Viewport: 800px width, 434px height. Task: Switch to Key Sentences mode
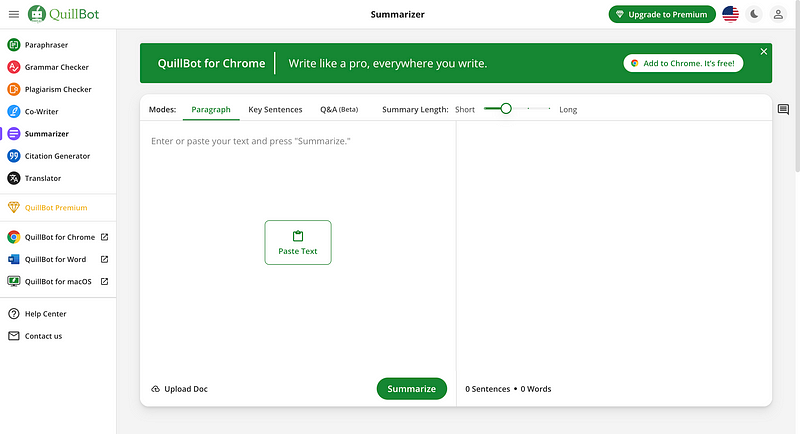[x=275, y=110]
